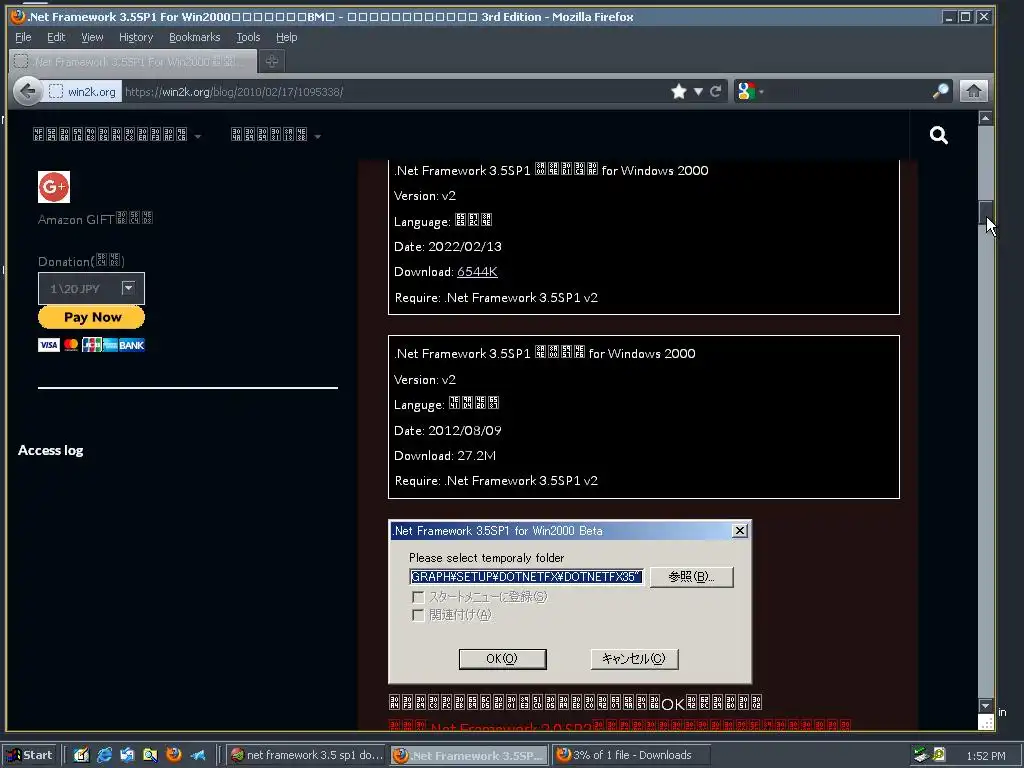Click the Amazon GIFT link

(x=95, y=219)
